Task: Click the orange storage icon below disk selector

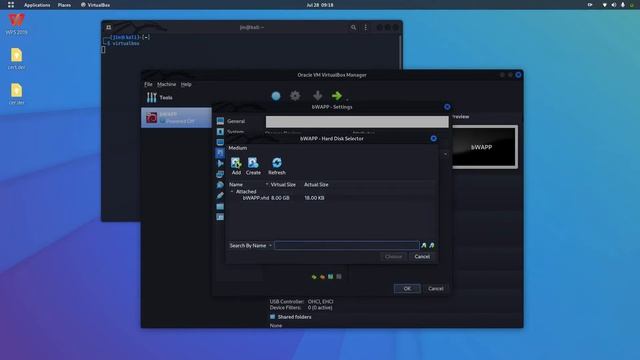Action: (322, 277)
